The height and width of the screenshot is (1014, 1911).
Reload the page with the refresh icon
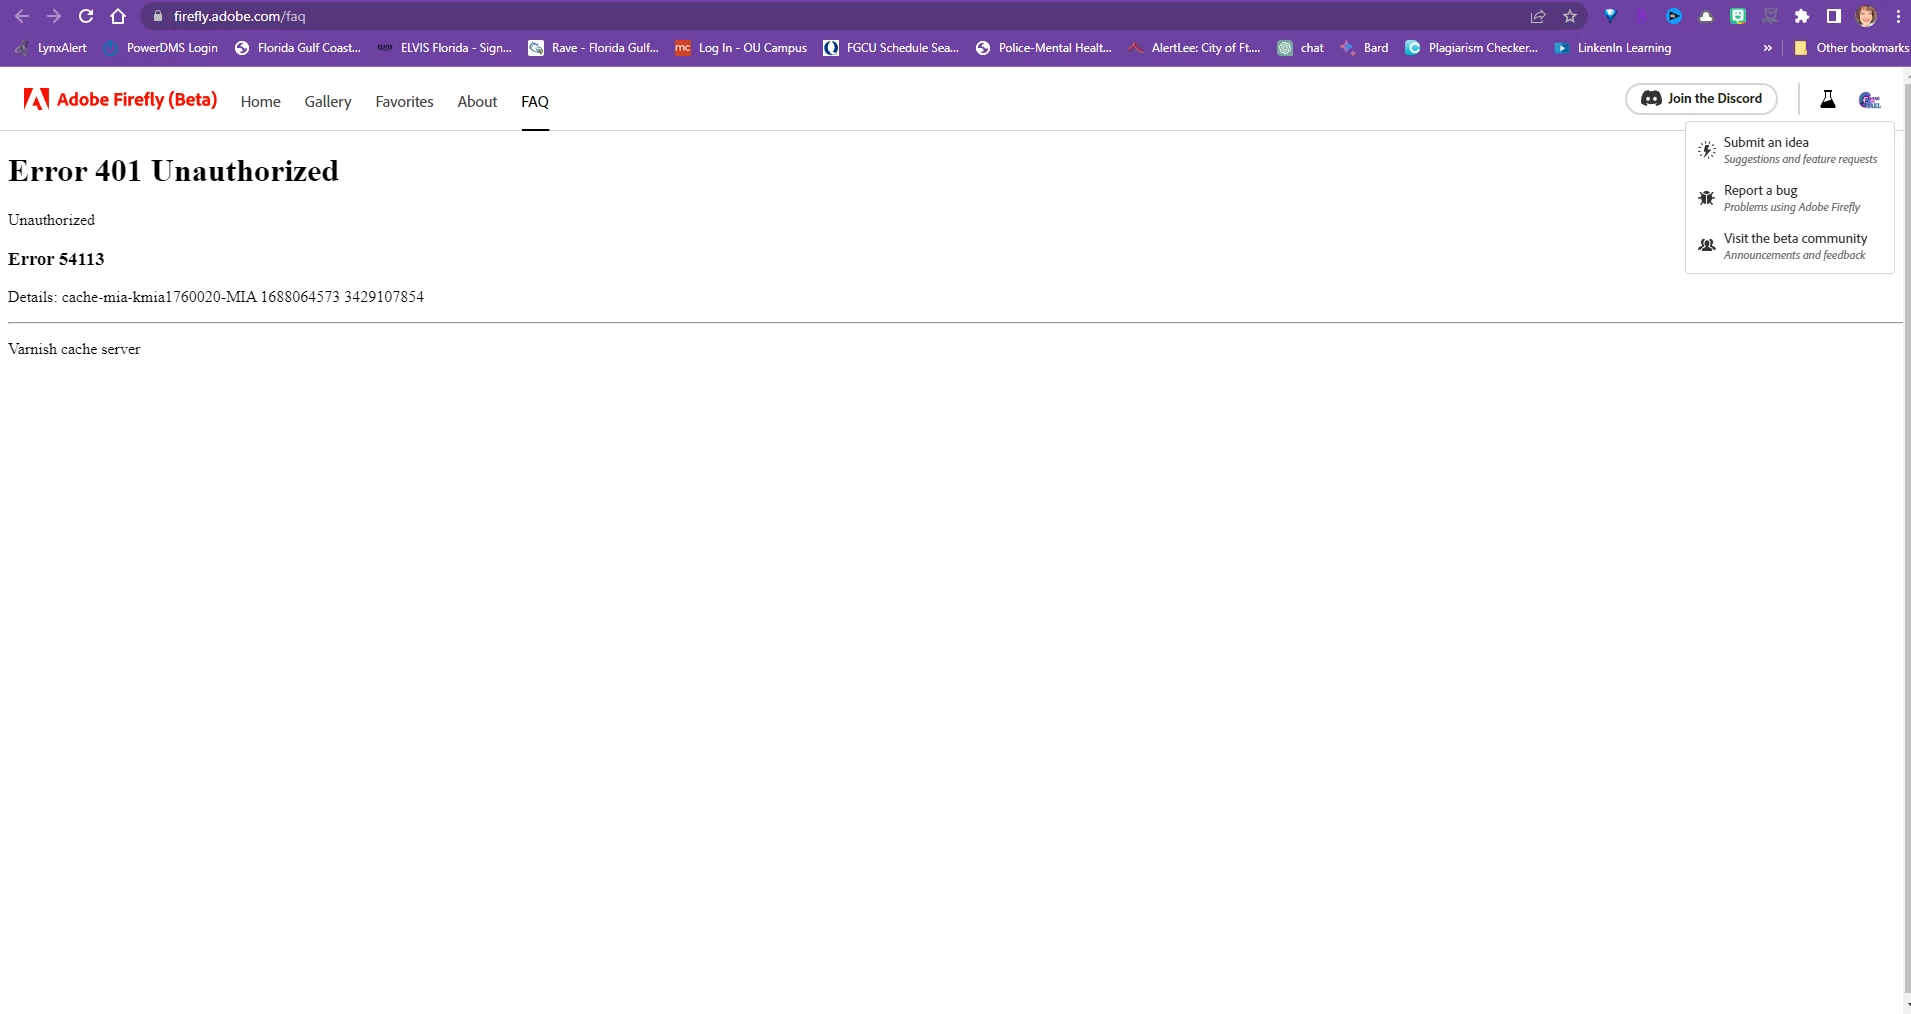pyautogui.click(x=86, y=16)
